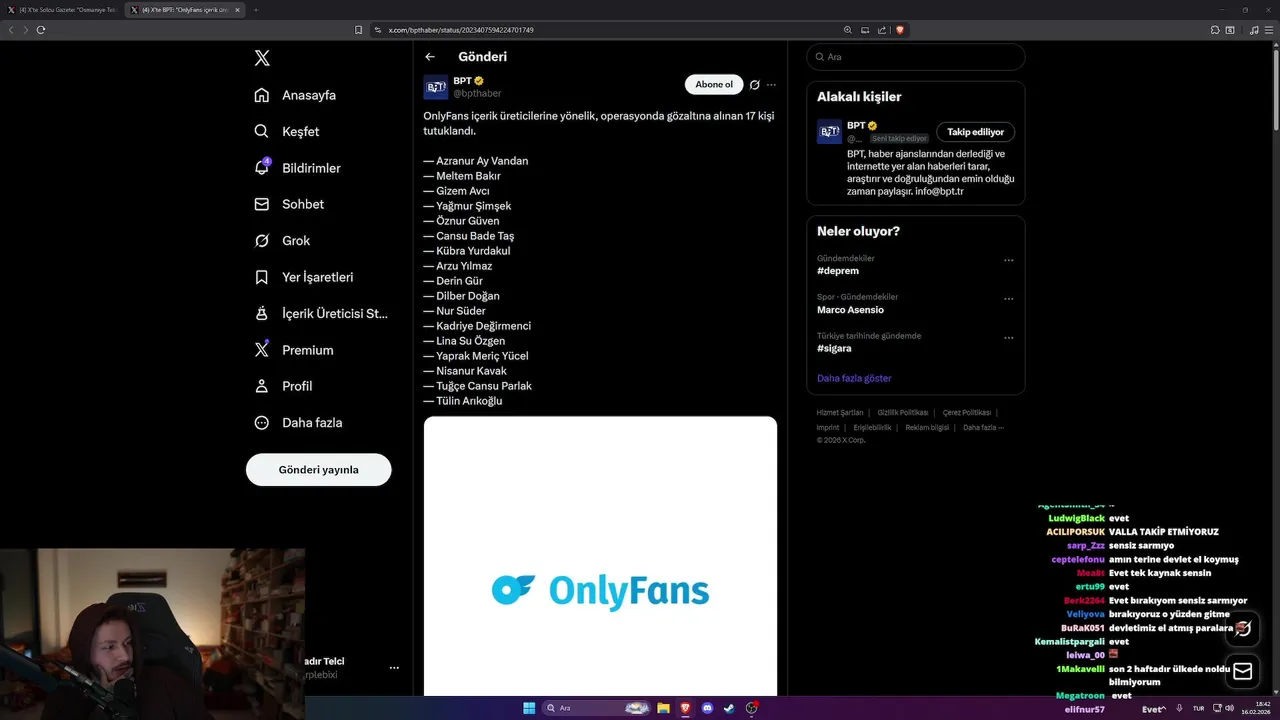Open the OnlyFans image in the post
Screen dimensions: 1280x720
click(600, 556)
